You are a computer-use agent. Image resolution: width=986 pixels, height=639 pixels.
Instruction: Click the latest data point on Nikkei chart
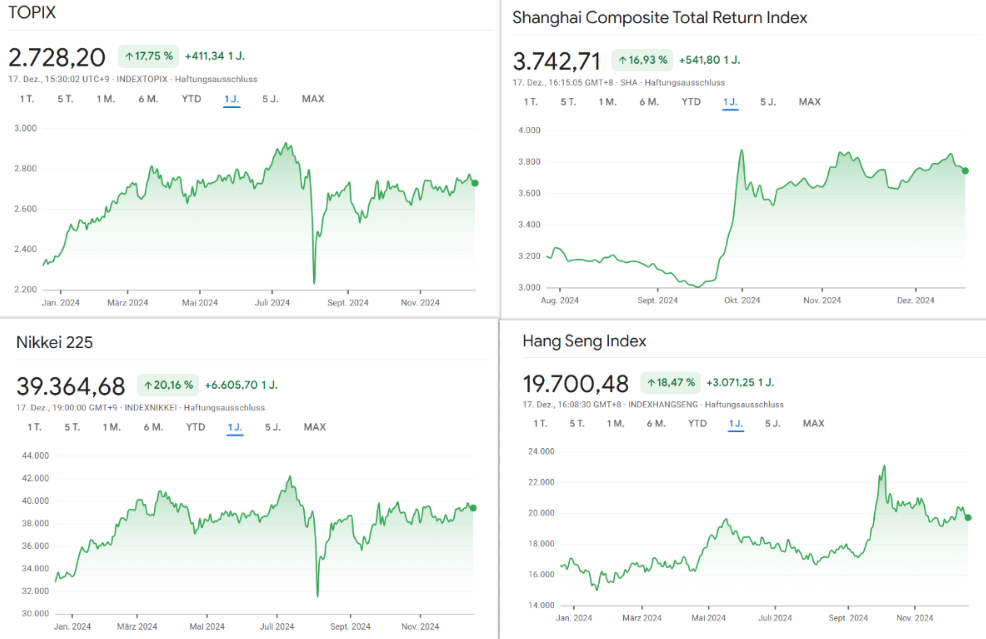click(474, 508)
